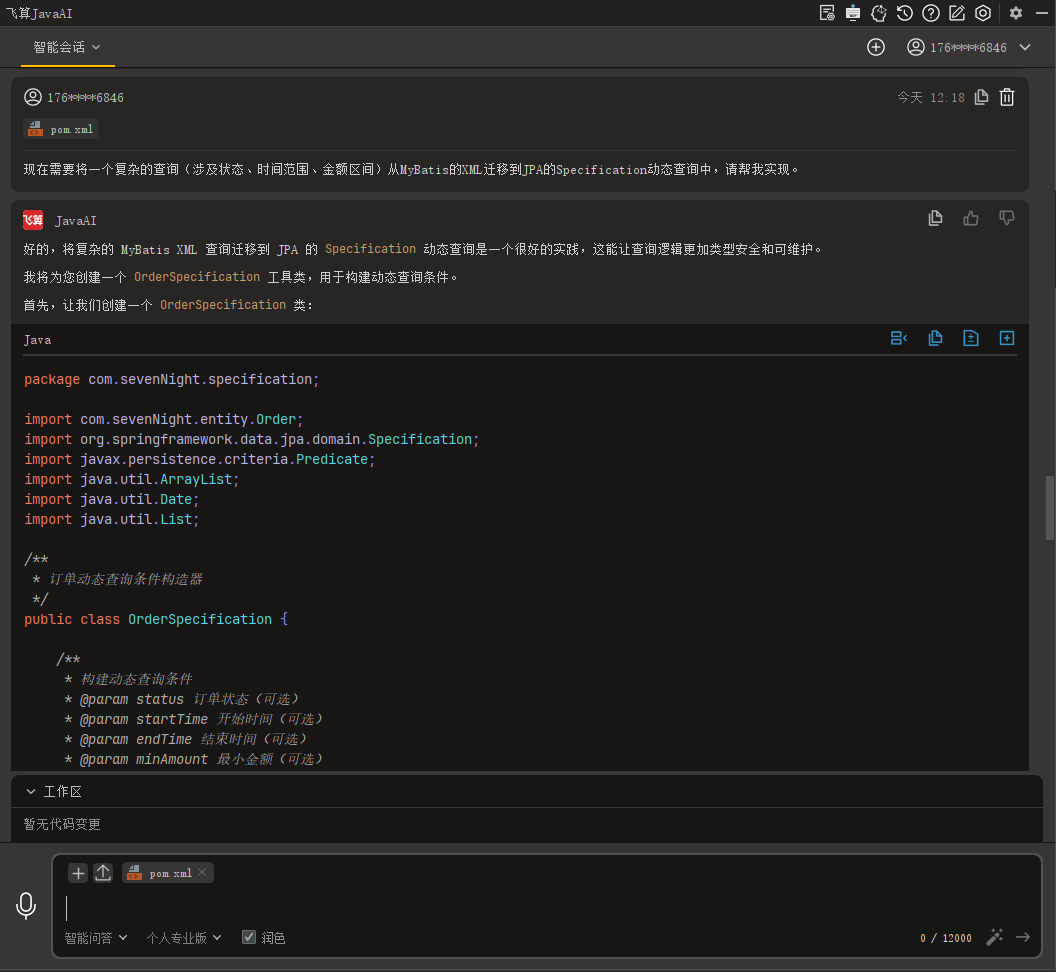Click the magic wand polish icon

(x=995, y=937)
